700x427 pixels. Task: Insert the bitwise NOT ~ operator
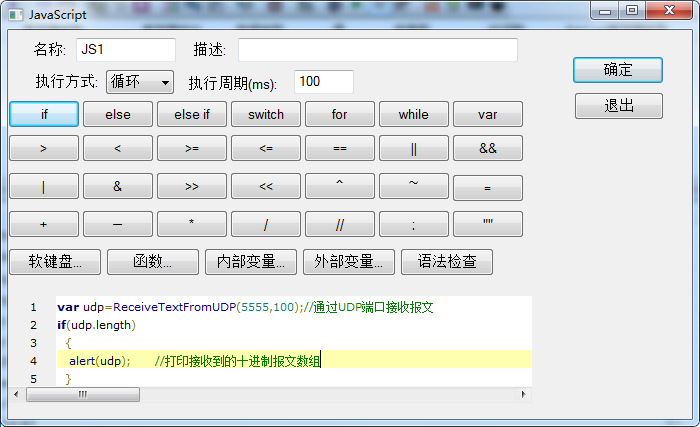pyautogui.click(x=414, y=186)
